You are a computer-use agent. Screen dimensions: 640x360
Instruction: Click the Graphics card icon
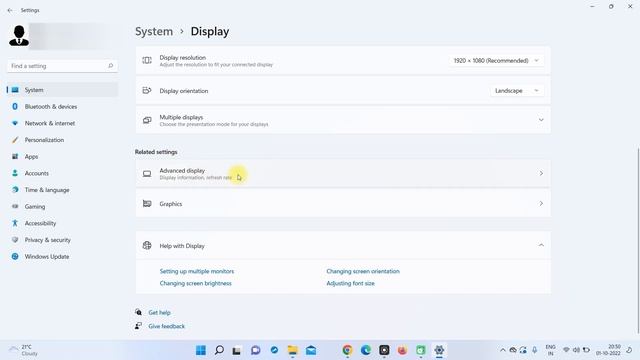pyautogui.click(x=147, y=203)
